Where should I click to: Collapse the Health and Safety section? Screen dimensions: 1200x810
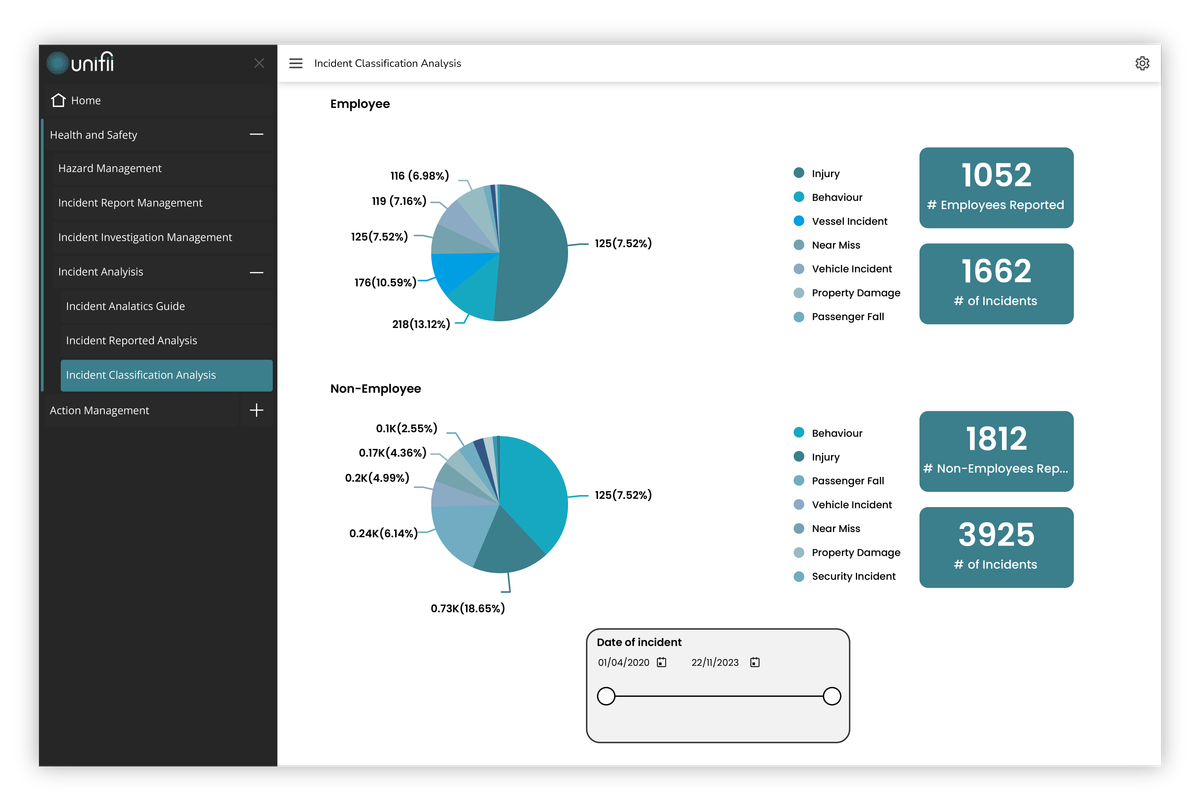click(256, 134)
